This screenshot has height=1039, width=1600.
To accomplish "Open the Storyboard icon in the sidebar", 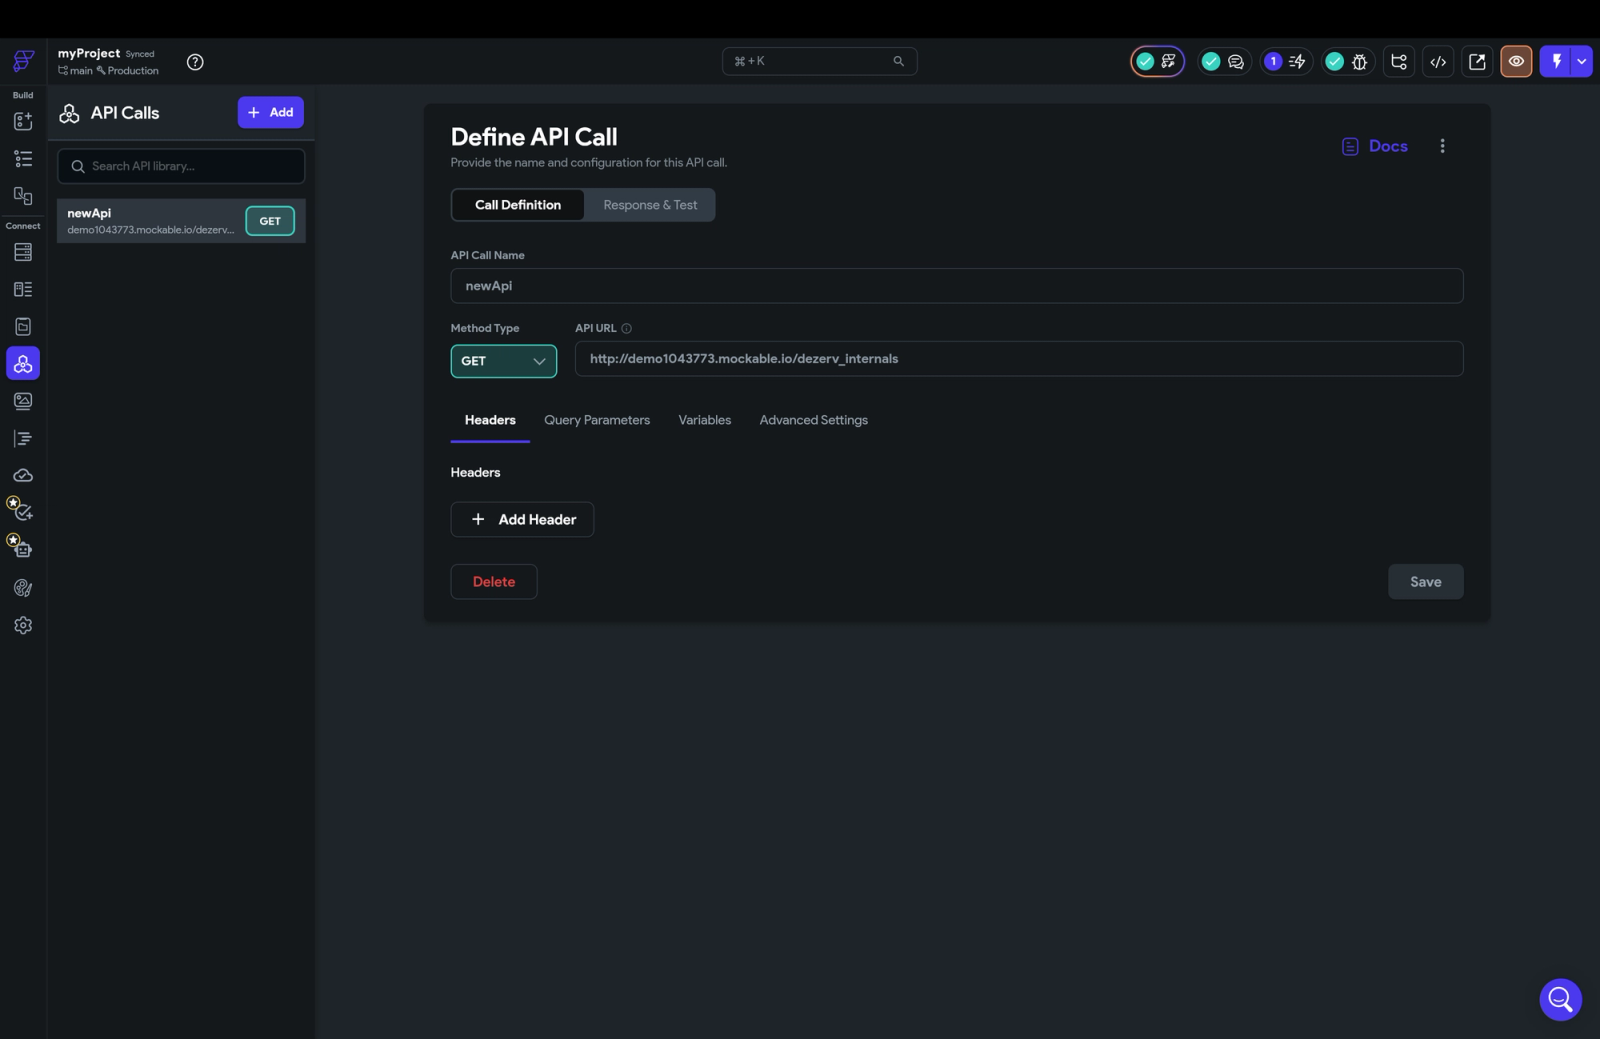I will [23, 195].
